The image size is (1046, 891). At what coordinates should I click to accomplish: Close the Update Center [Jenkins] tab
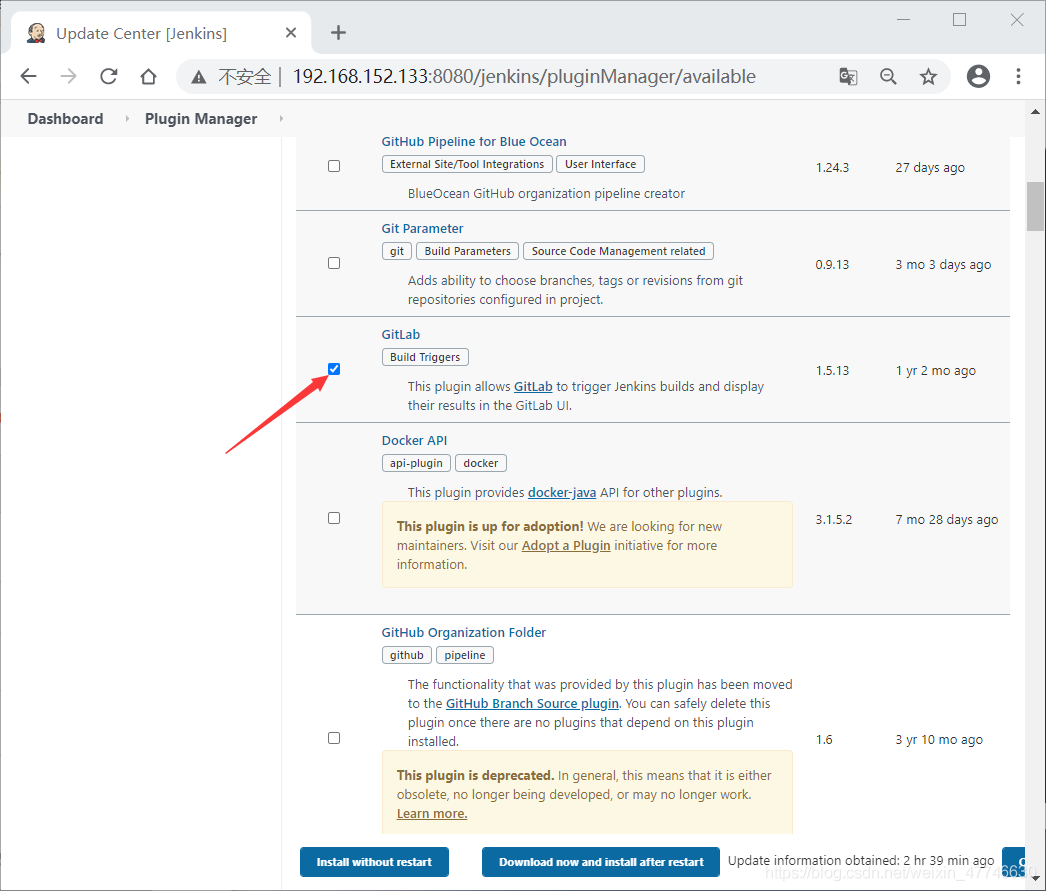(x=291, y=33)
